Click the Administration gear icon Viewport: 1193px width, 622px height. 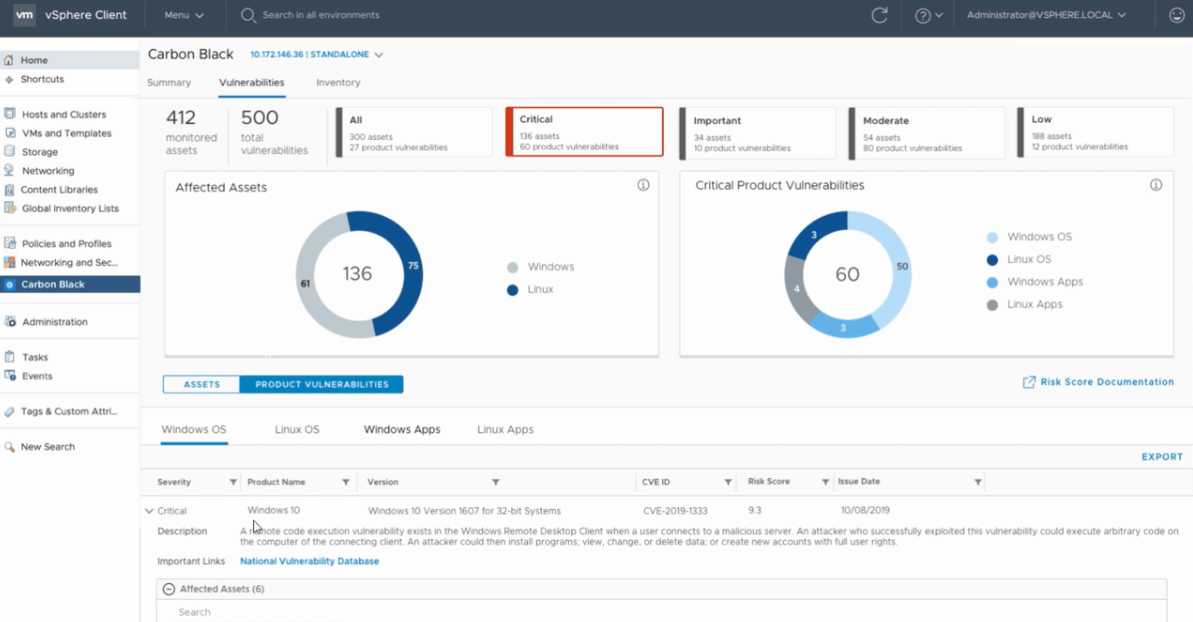point(10,322)
